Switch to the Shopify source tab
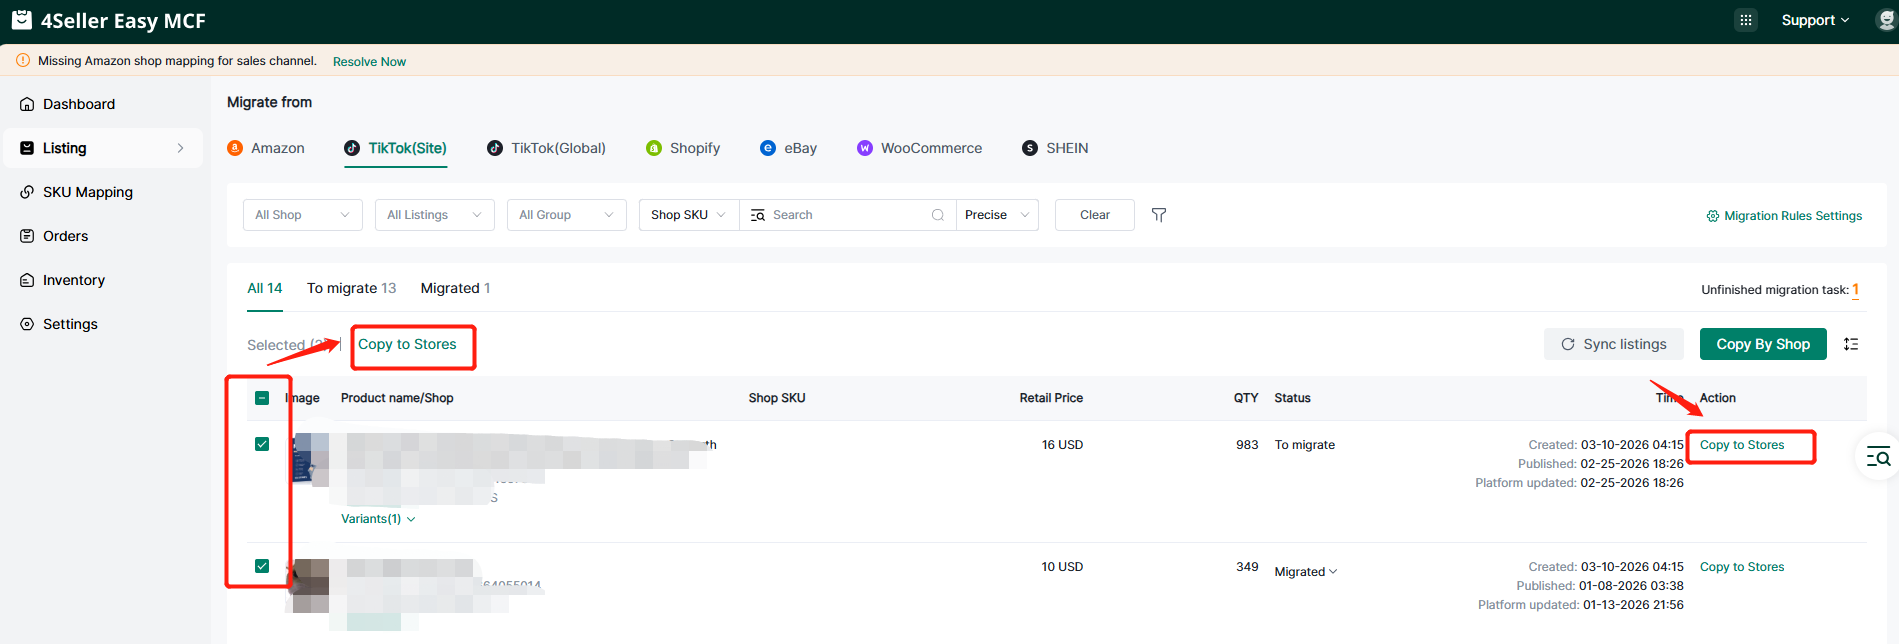 [x=683, y=148]
